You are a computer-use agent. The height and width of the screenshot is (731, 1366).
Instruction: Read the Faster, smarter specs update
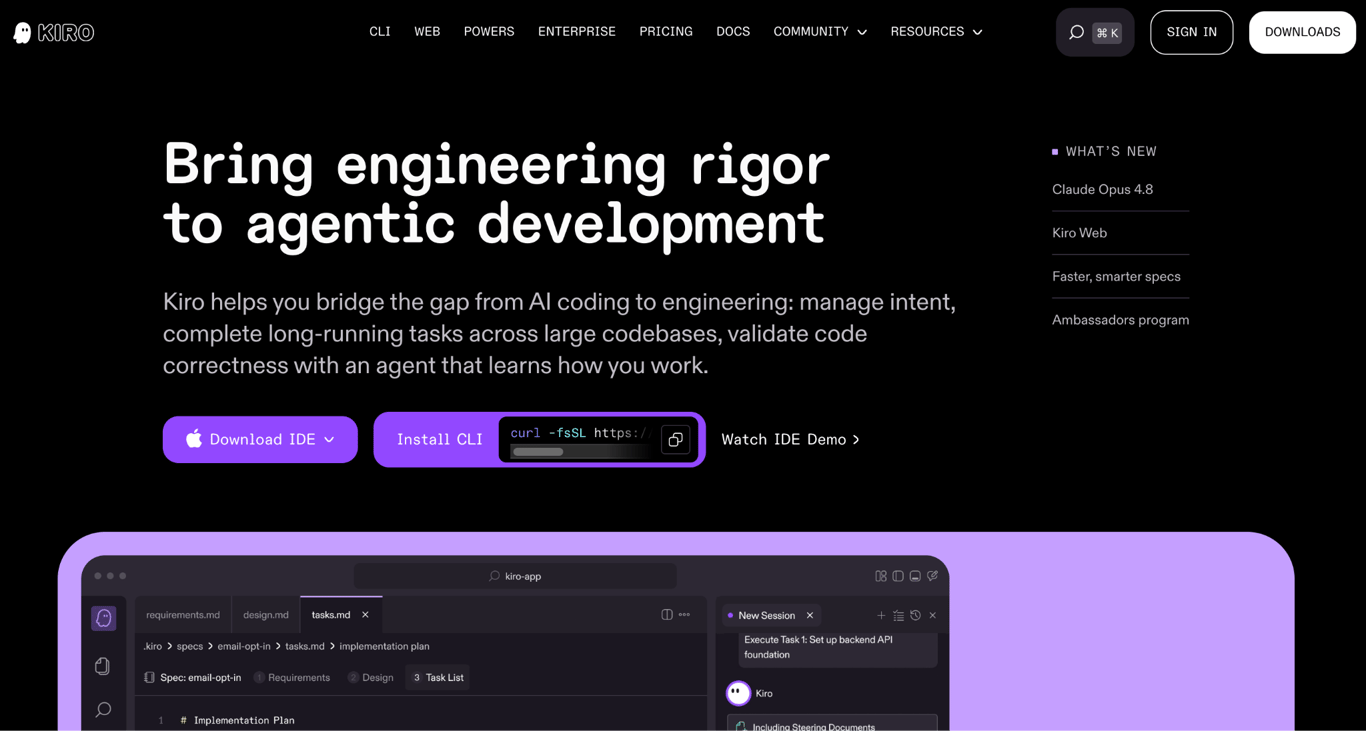(1116, 277)
